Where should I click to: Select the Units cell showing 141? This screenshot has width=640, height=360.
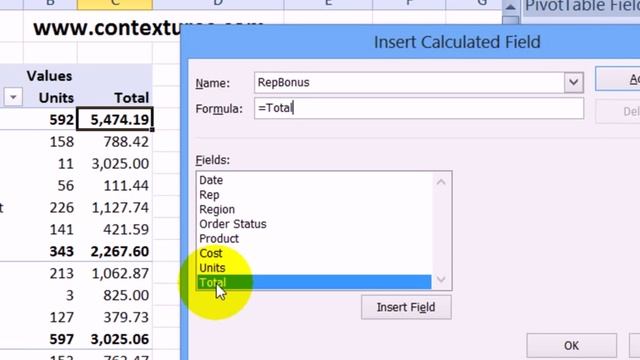click(x=51, y=229)
